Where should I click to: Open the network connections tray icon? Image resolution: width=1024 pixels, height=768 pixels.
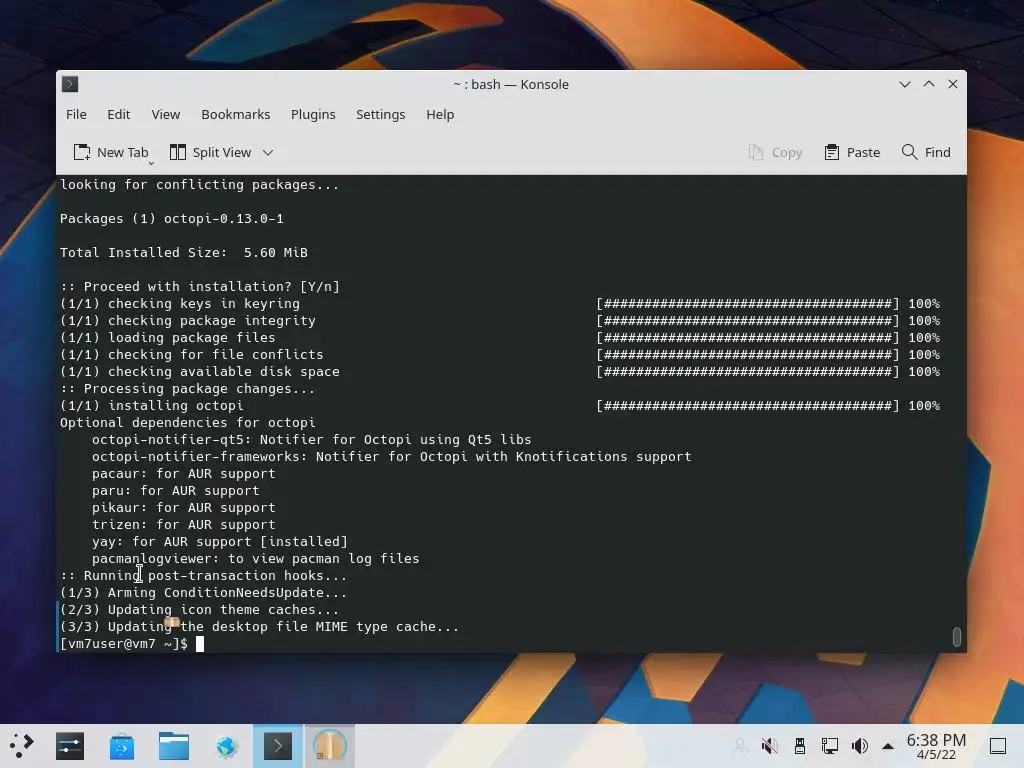click(x=830, y=745)
